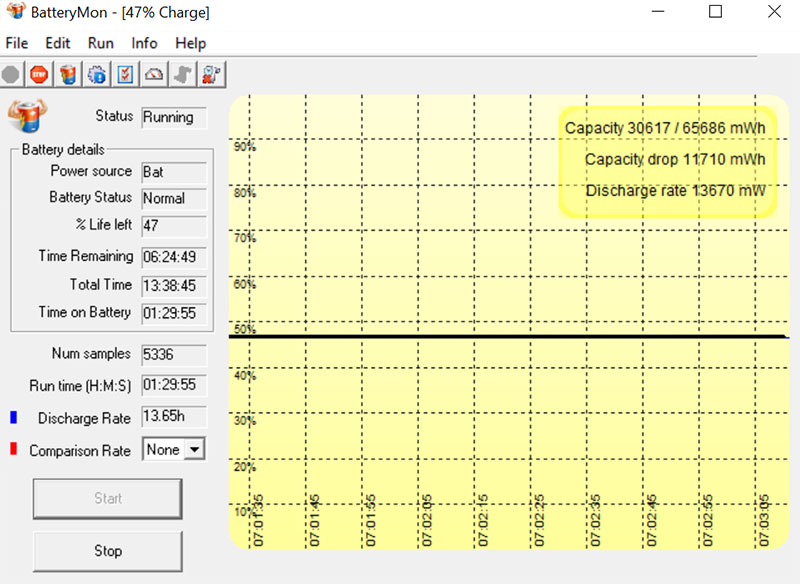This screenshot has height=584, width=800.
Task: Click the grey start circle toolbar icon
Action: (11, 74)
